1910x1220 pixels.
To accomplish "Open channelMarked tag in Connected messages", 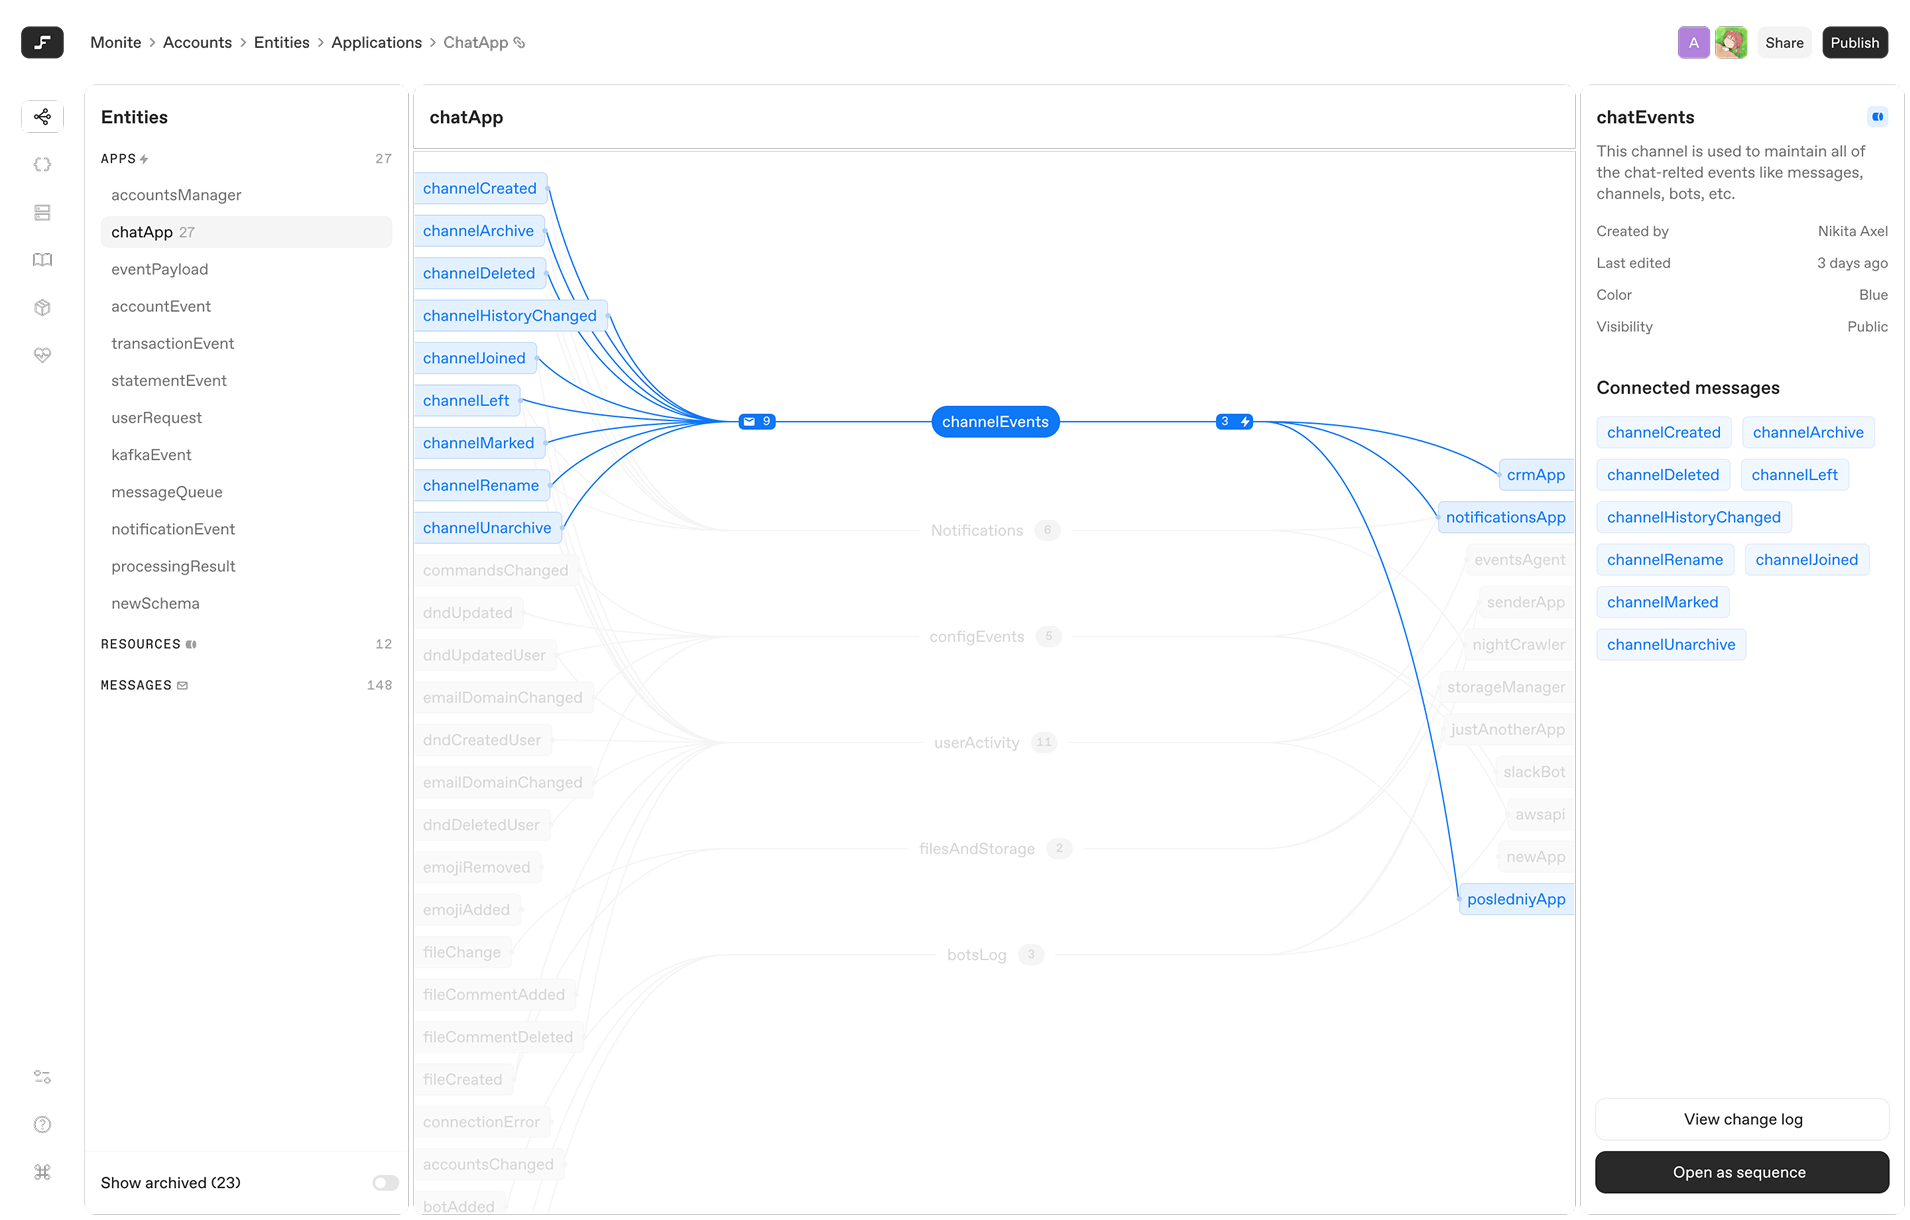I will [1662, 602].
